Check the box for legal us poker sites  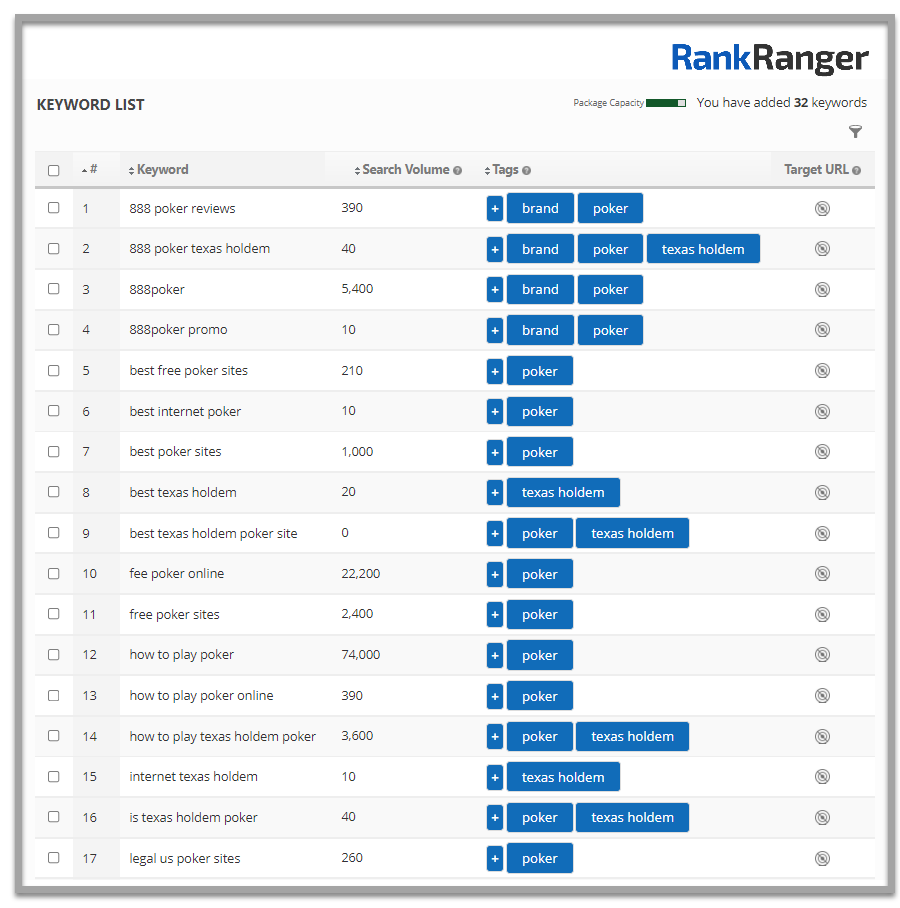[53, 858]
